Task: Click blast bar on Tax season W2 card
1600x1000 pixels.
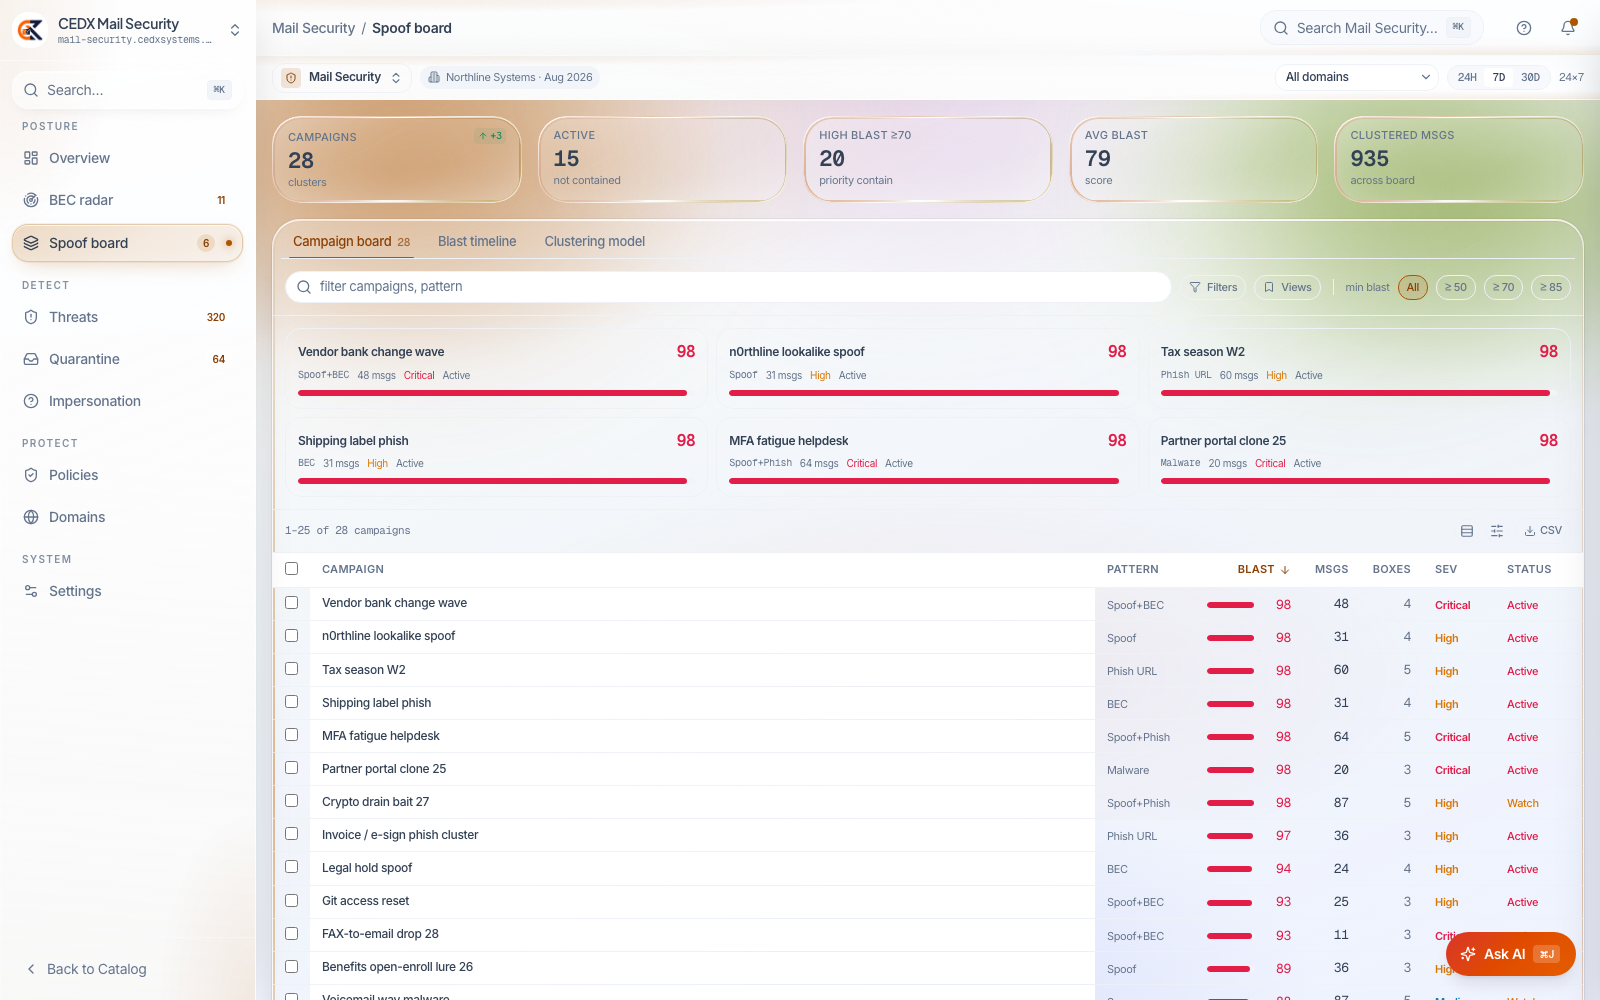Action: (x=1355, y=393)
